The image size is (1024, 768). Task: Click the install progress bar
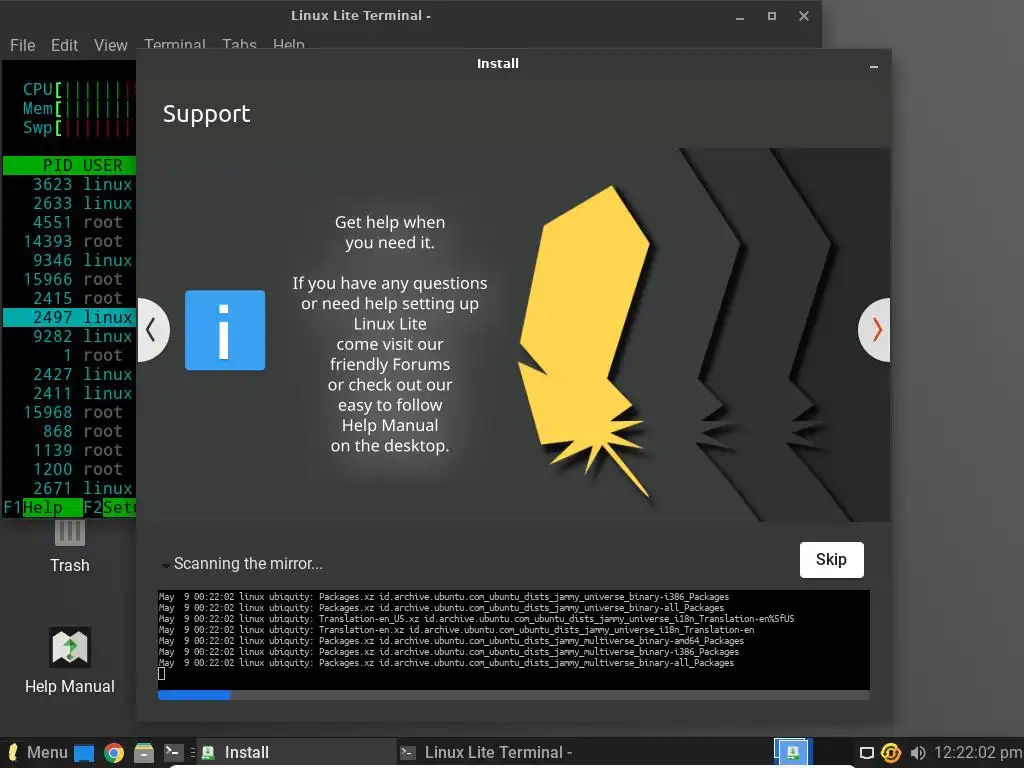(513, 696)
